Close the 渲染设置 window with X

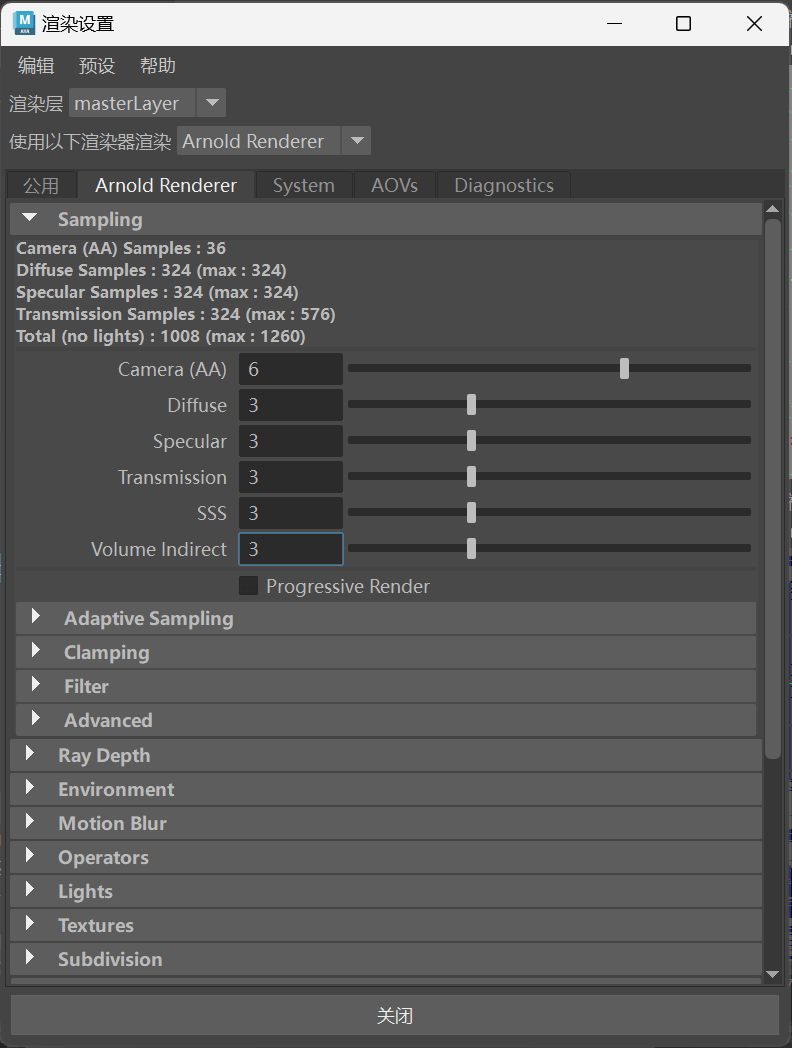[754, 23]
